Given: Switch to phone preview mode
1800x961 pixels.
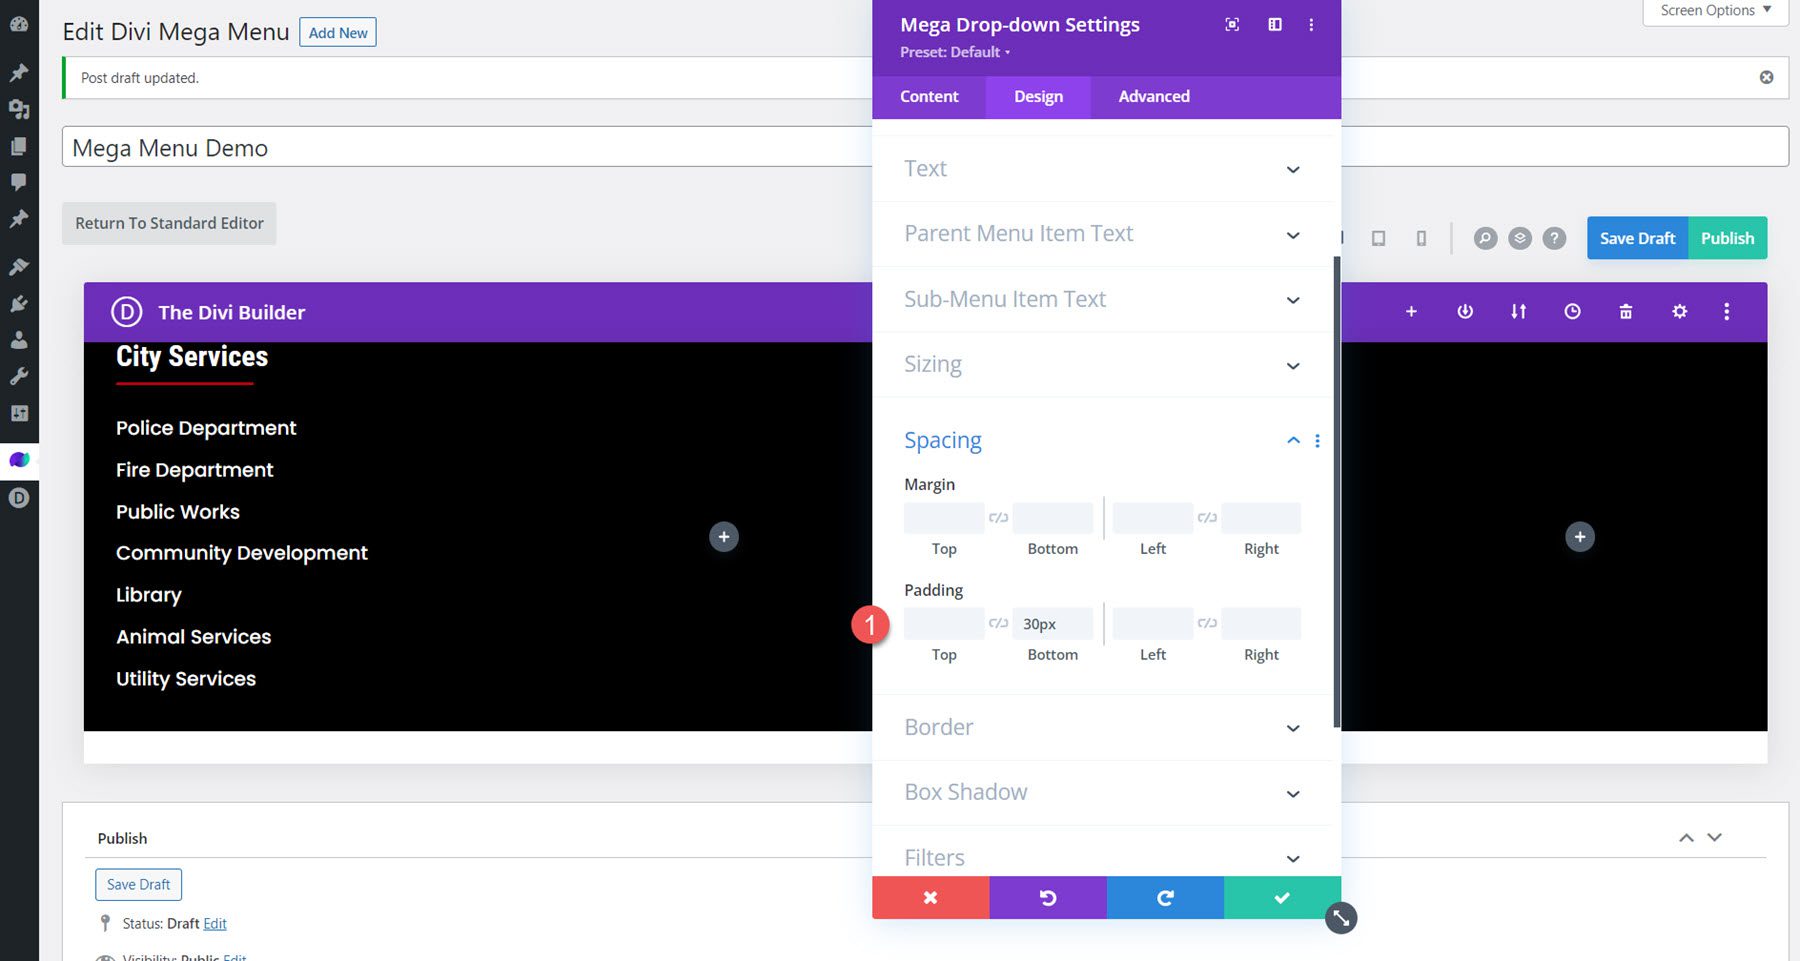Looking at the screenshot, I should pos(1421,238).
